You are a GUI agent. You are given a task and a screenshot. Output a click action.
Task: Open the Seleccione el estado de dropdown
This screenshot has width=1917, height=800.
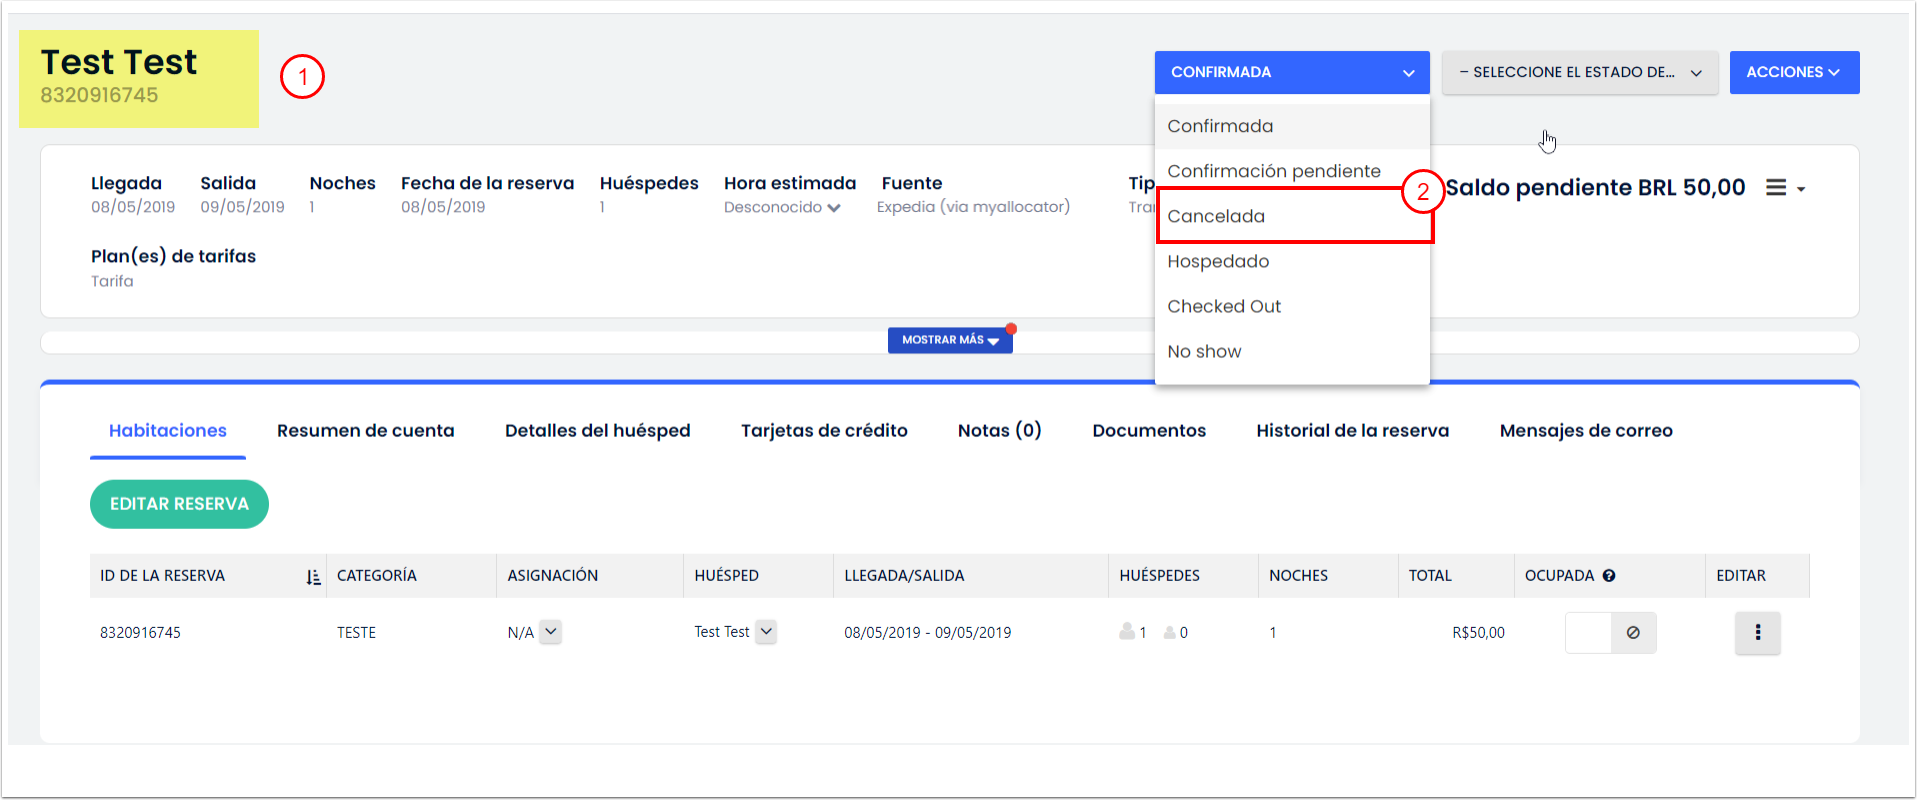[1579, 73]
